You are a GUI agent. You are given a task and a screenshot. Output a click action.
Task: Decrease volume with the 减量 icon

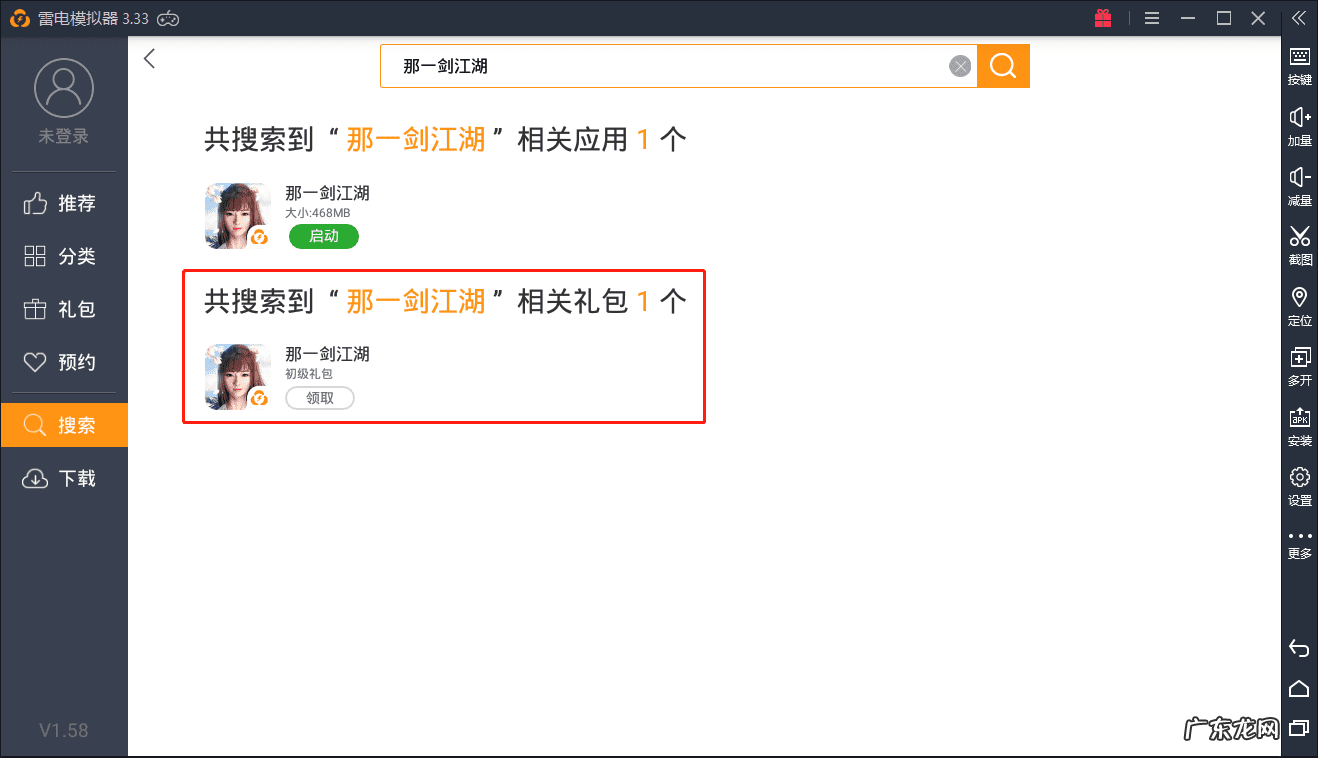pos(1299,184)
